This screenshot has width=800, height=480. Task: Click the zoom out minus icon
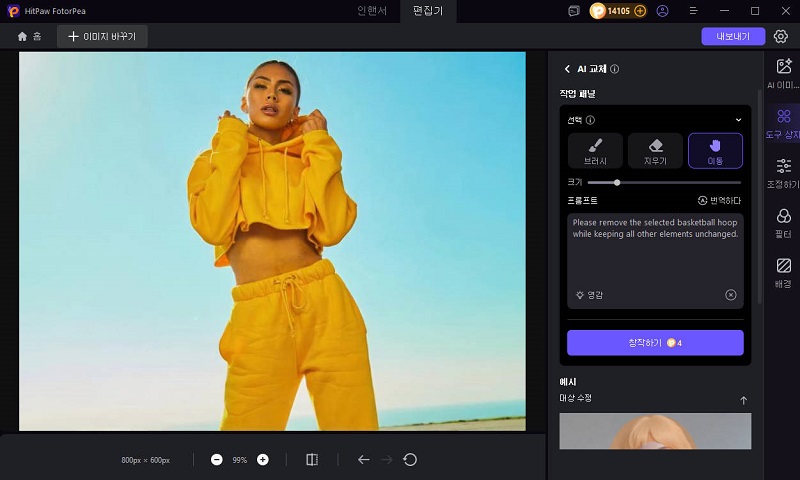click(x=217, y=460)
